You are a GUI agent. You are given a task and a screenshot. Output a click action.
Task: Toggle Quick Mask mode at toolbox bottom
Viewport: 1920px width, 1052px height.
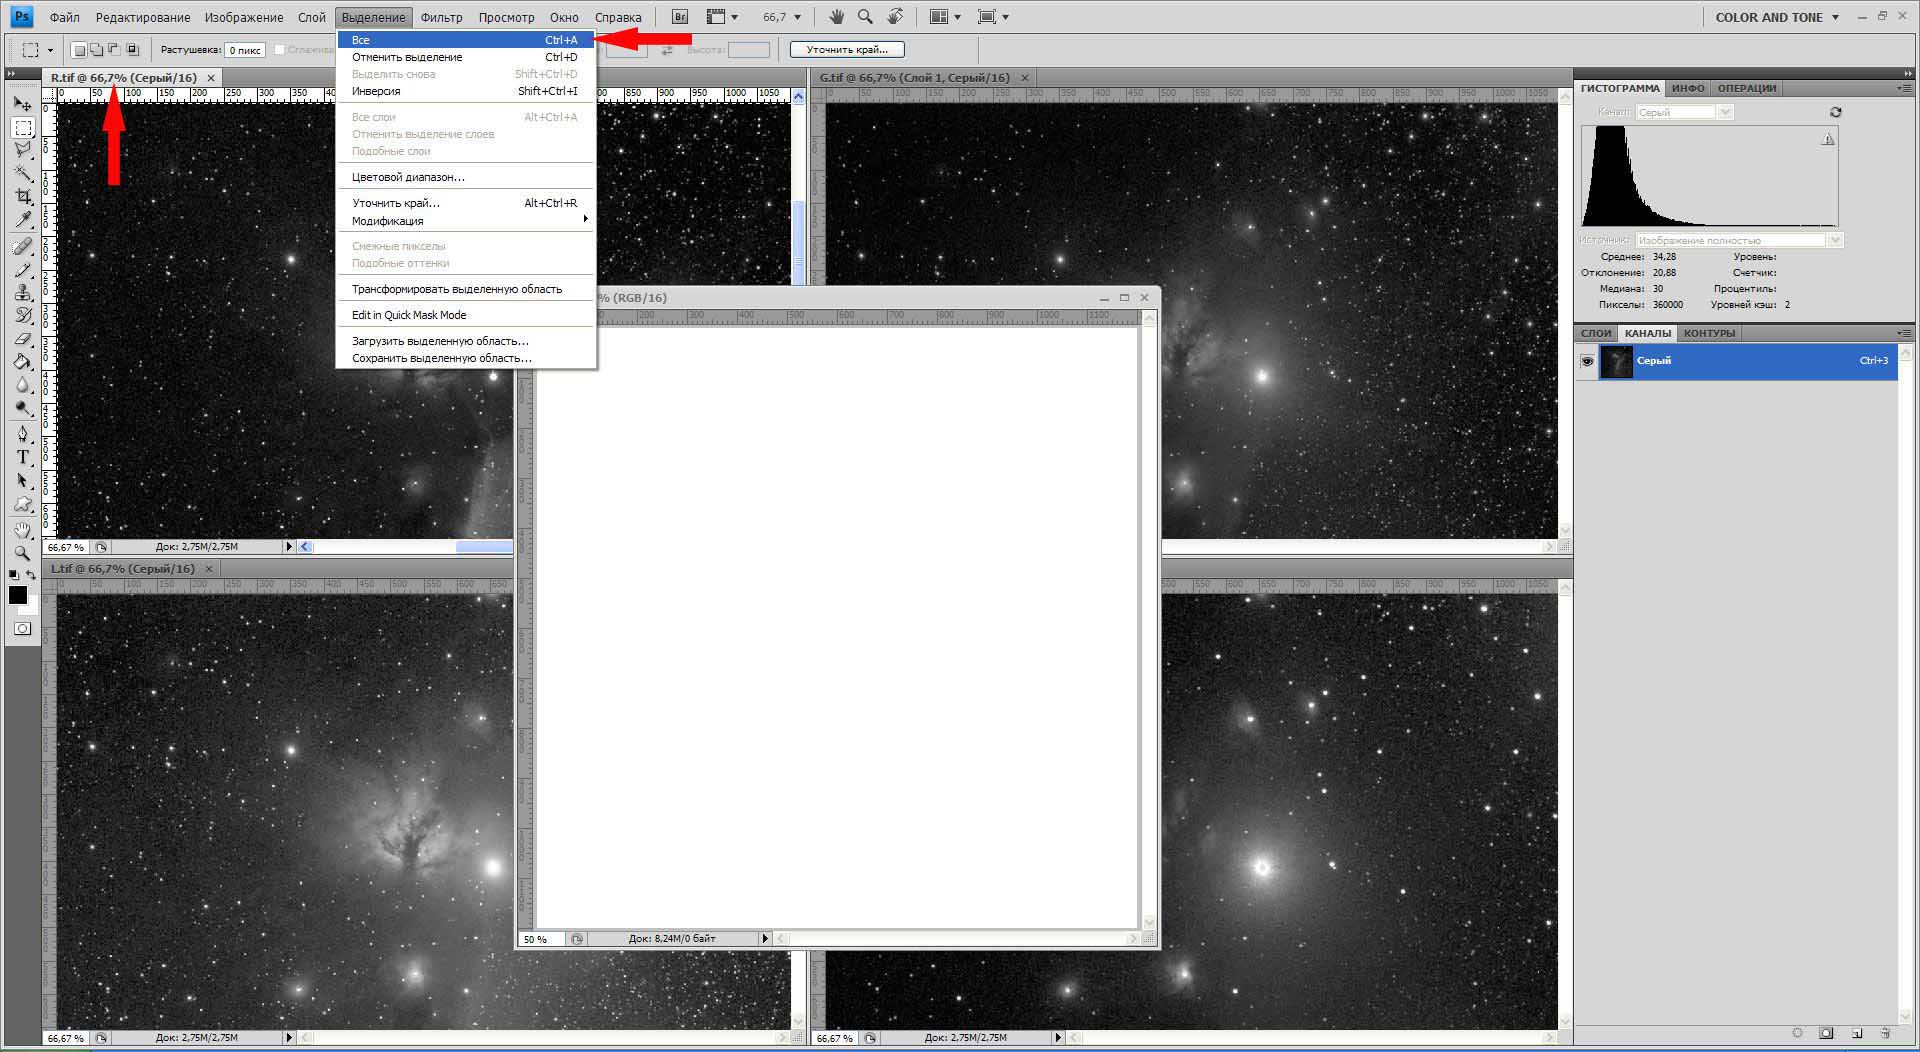[x=23, y=629]
